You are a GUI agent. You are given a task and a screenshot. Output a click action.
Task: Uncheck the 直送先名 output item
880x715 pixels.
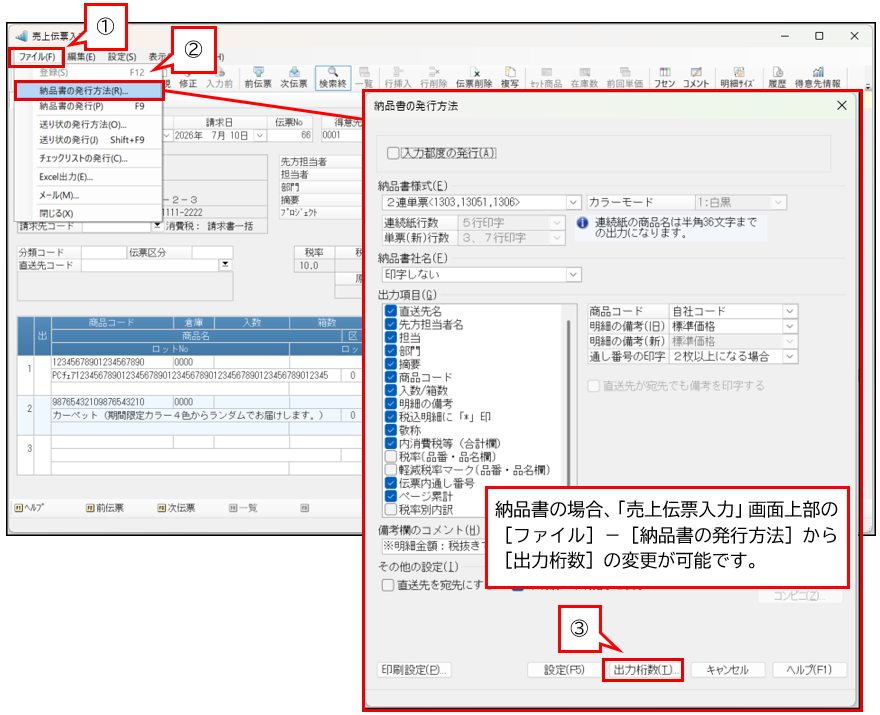tap(391, 311)
